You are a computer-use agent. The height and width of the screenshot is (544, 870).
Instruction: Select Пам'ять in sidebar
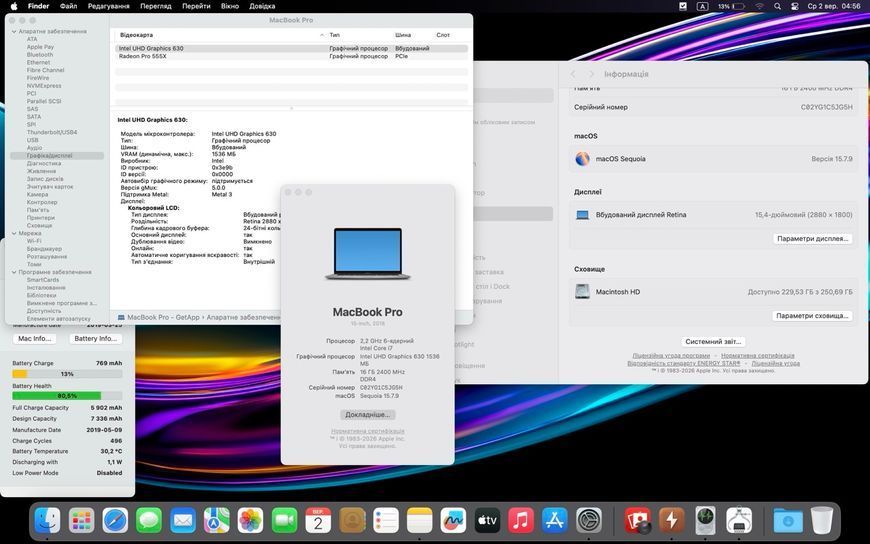tap(38, 210)
